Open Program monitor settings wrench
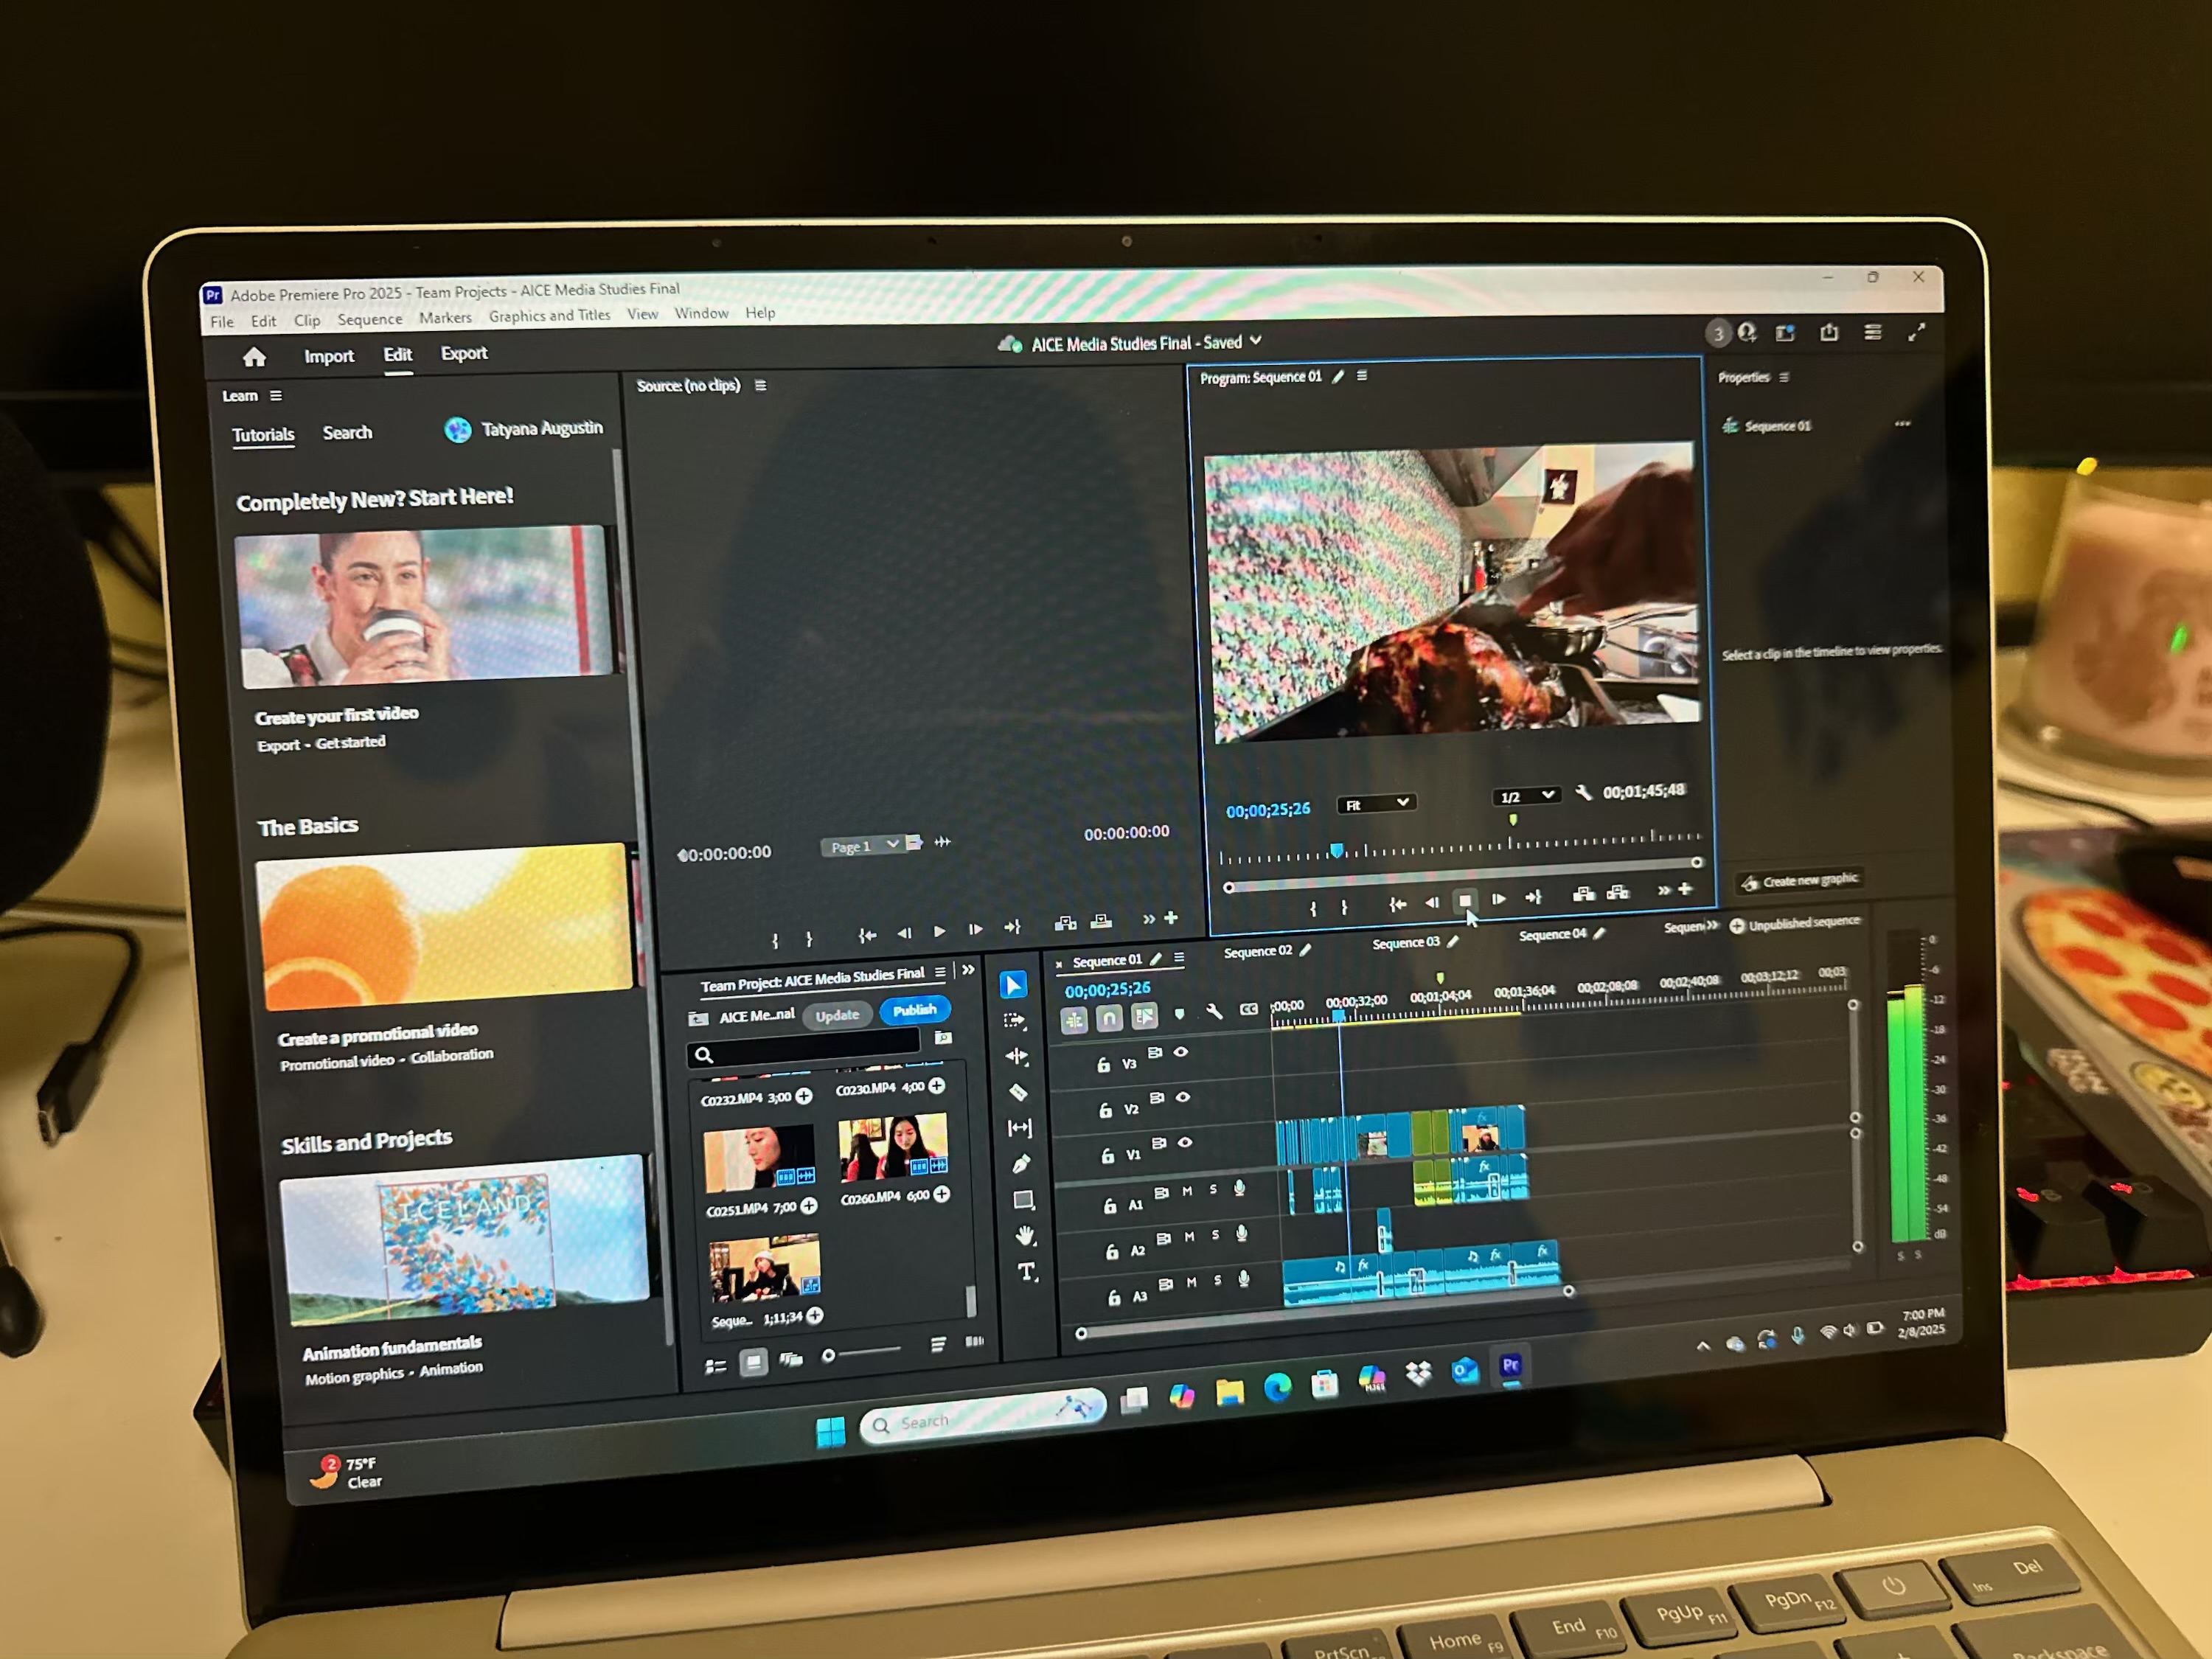The width and height of the screenshot is (2212, 1659). tap(1583, 792)
